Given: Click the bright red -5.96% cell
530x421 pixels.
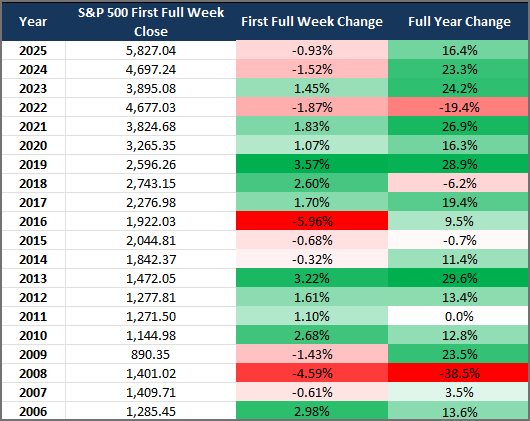Looking at the screenshot, I should (312, 221).
